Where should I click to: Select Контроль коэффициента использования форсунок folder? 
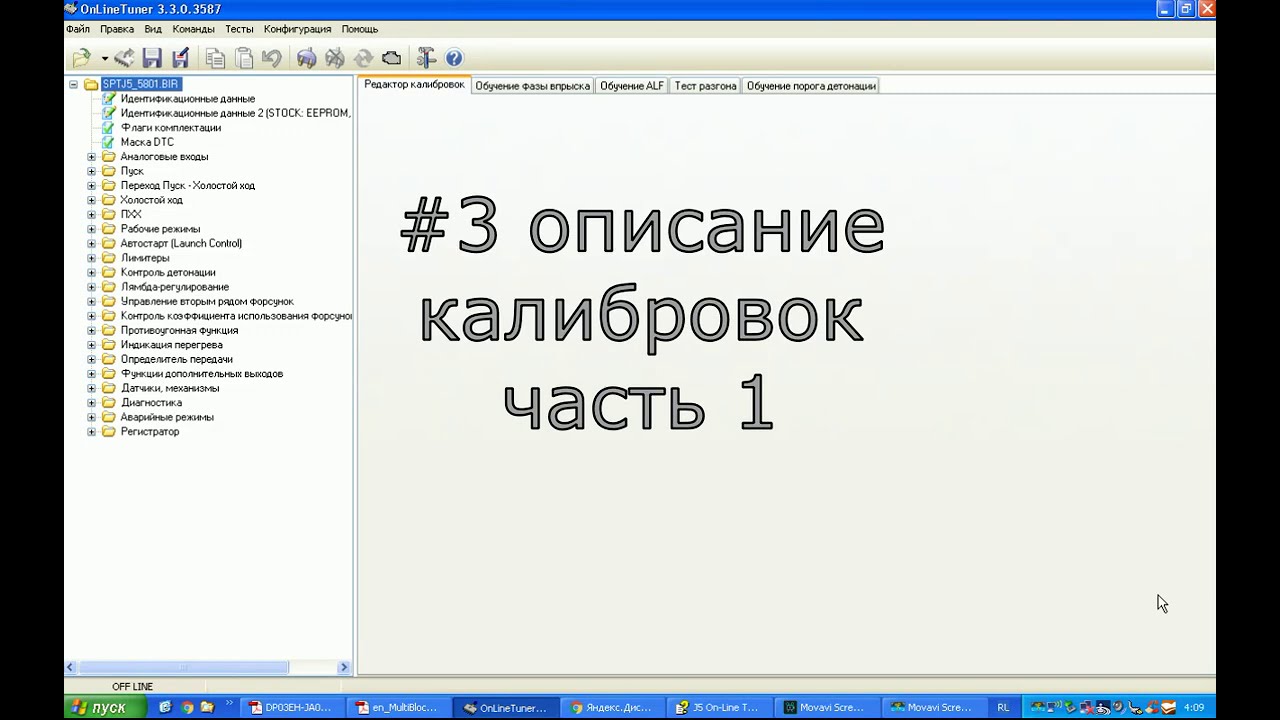click(236, 316)
